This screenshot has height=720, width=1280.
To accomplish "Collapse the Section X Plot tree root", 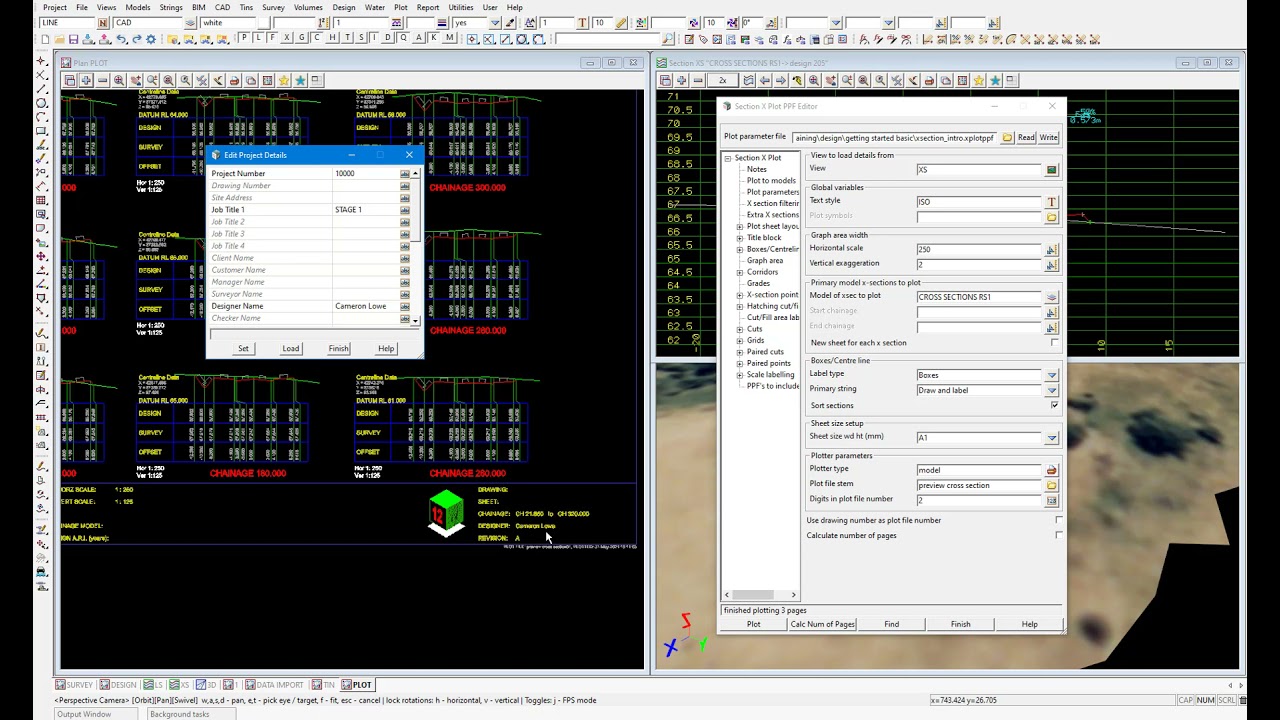I will tap(728, 158).
